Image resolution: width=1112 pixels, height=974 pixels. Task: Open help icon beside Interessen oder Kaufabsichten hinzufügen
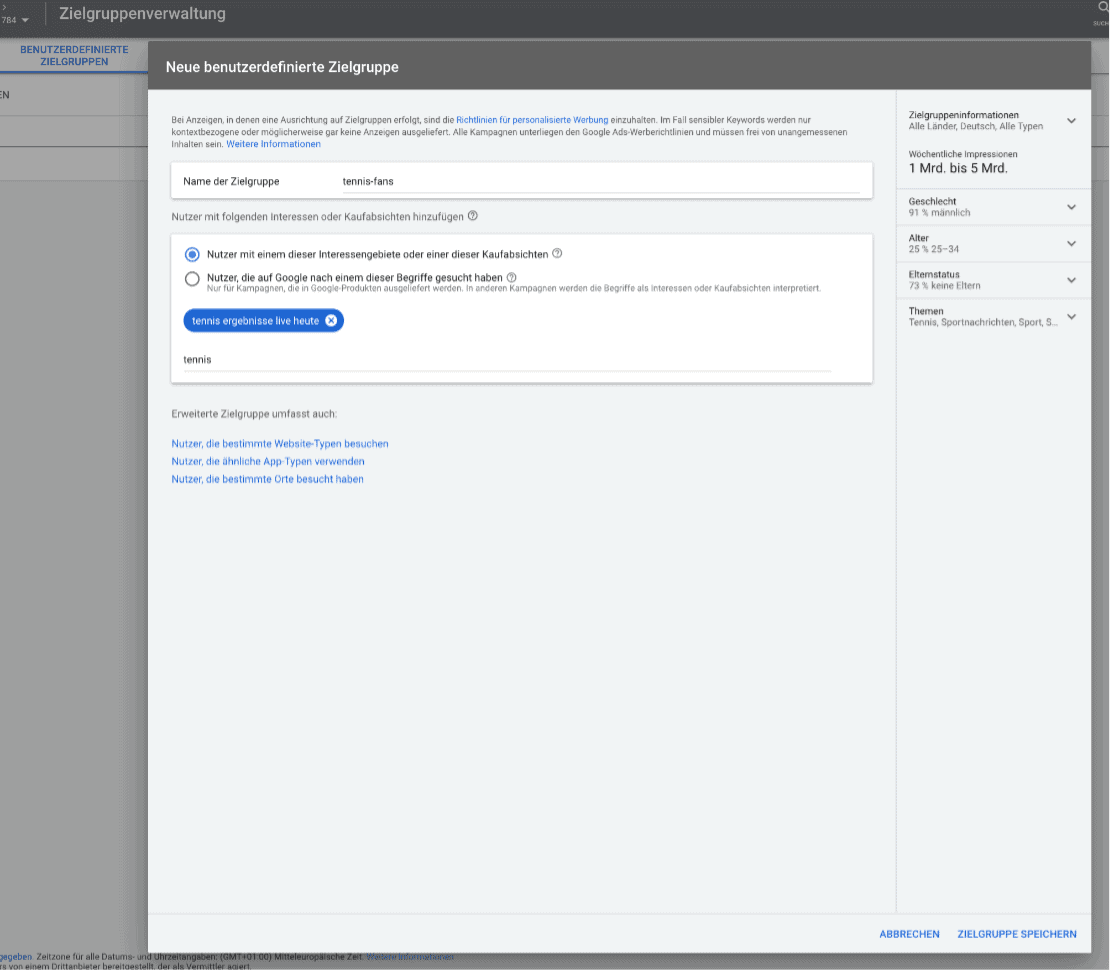point(472,216)
